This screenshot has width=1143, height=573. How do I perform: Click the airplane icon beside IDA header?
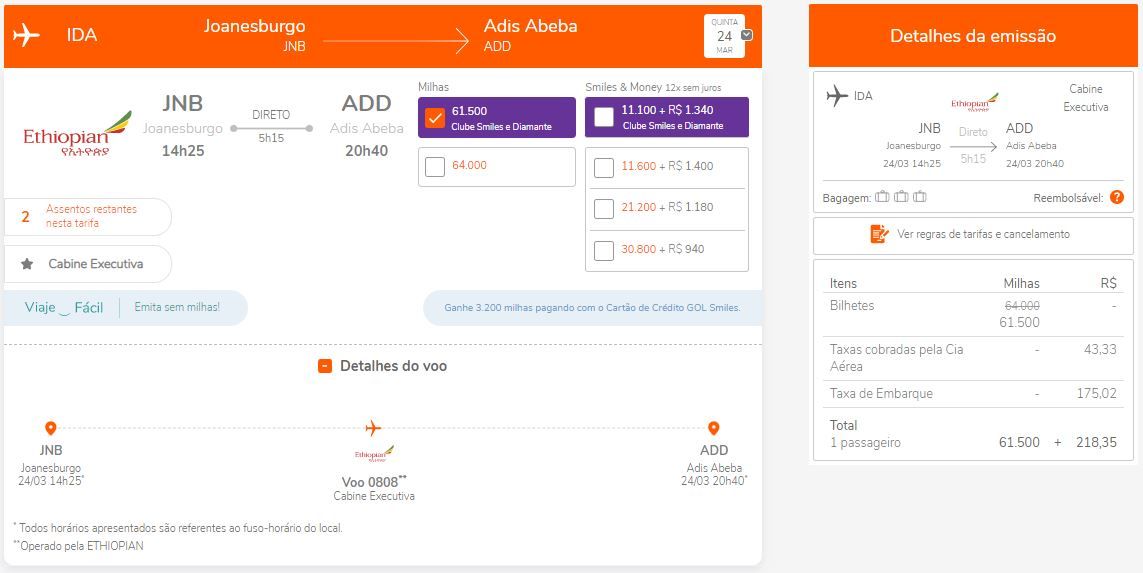pyautogui.click(x=26, y=35)
